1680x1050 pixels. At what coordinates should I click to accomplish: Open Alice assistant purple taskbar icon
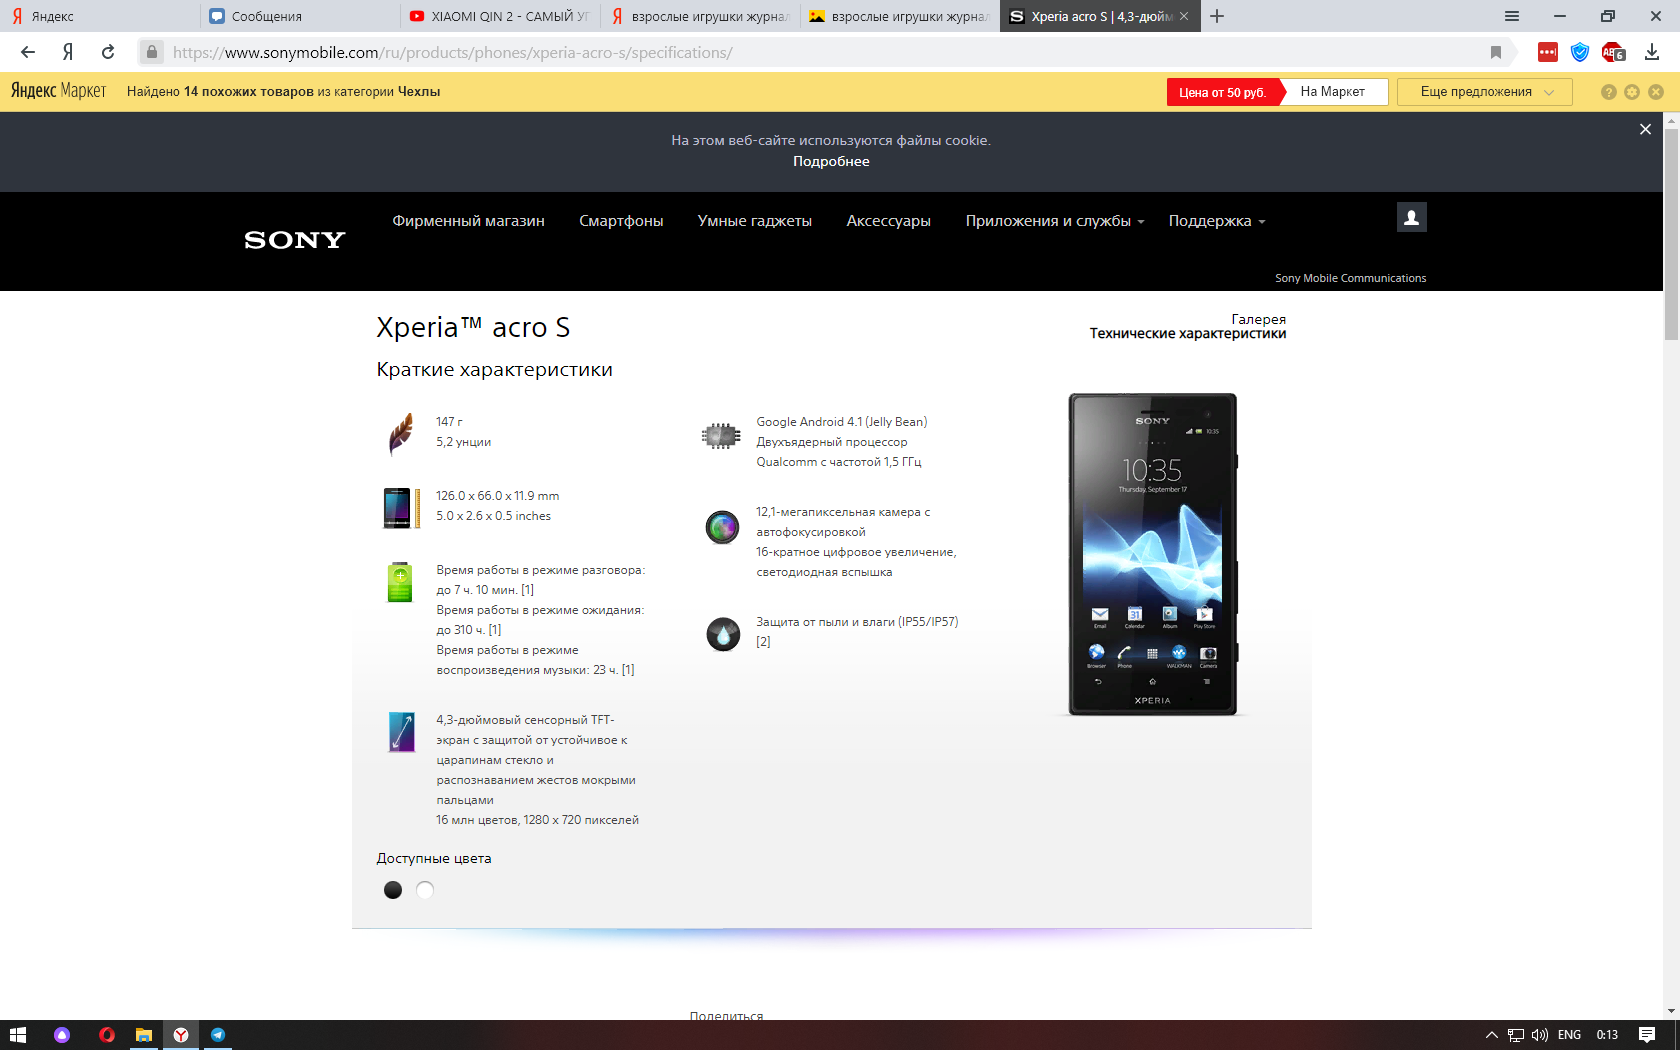tap(62, 1035)
